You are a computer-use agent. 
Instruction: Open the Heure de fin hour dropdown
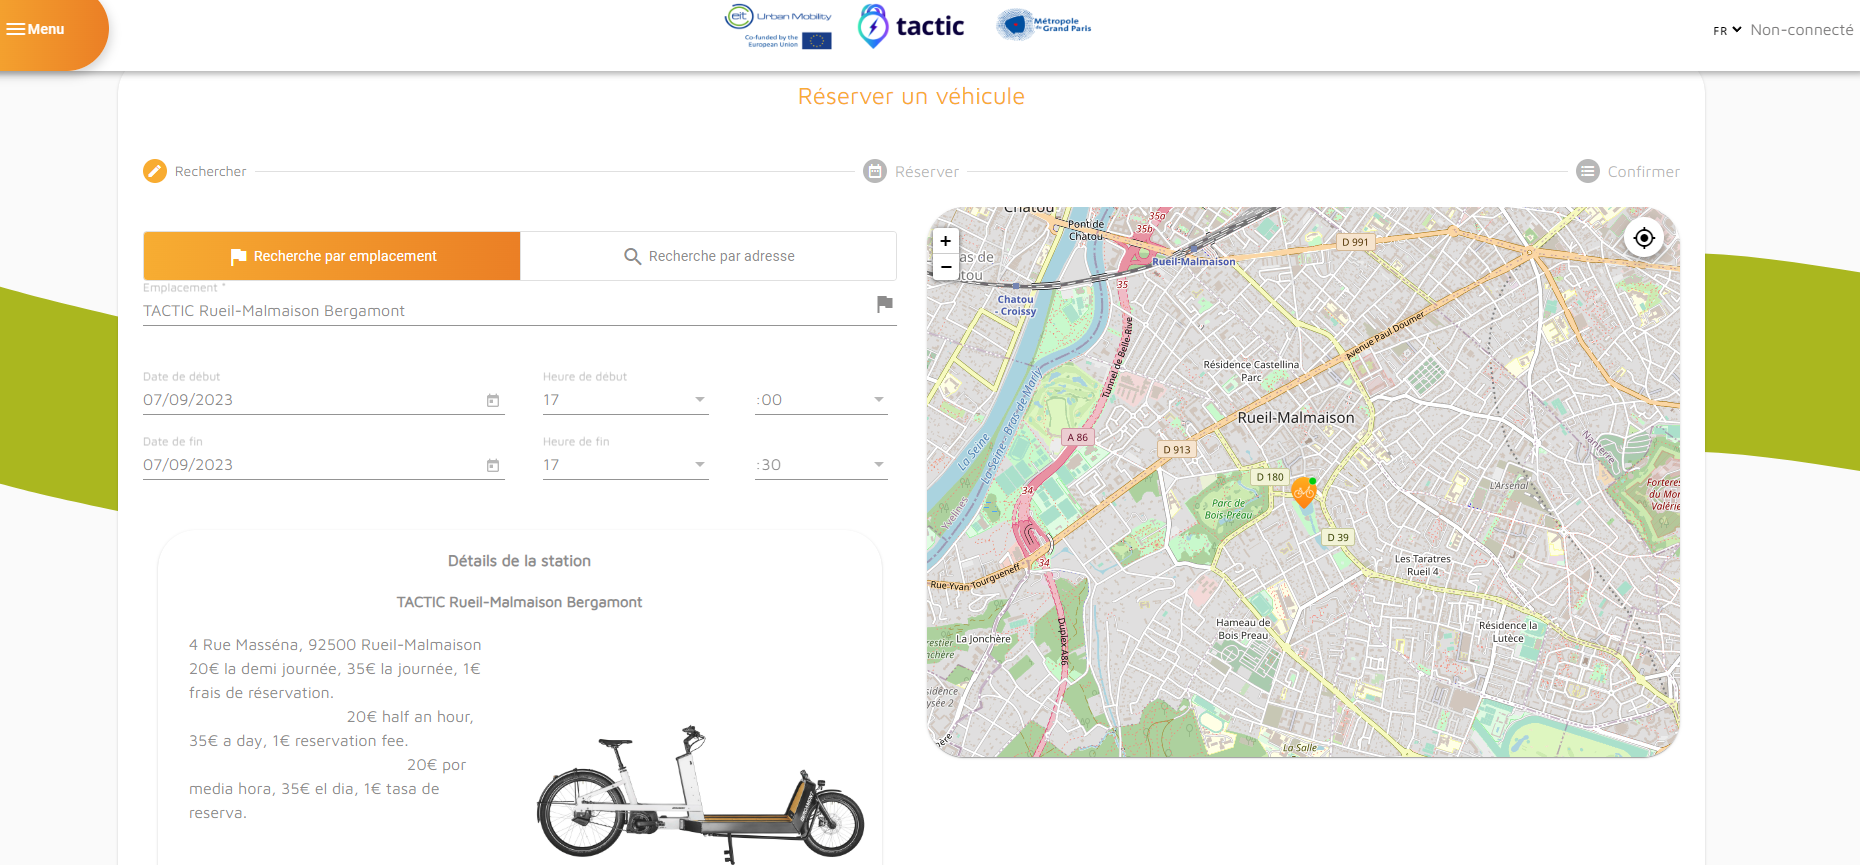tap(625, 465)
